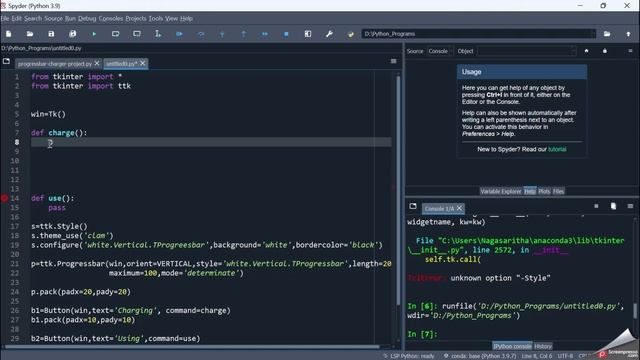
Task: Clear console output using page icon
Action: (x=613, y=206)
